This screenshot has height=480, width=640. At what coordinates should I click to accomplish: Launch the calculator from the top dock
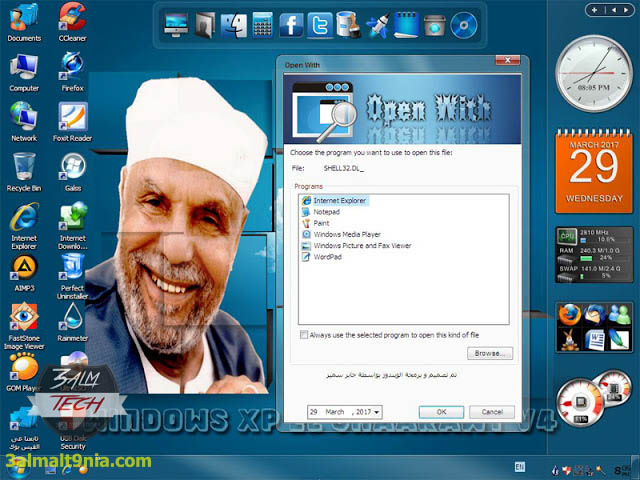[262, 25]
